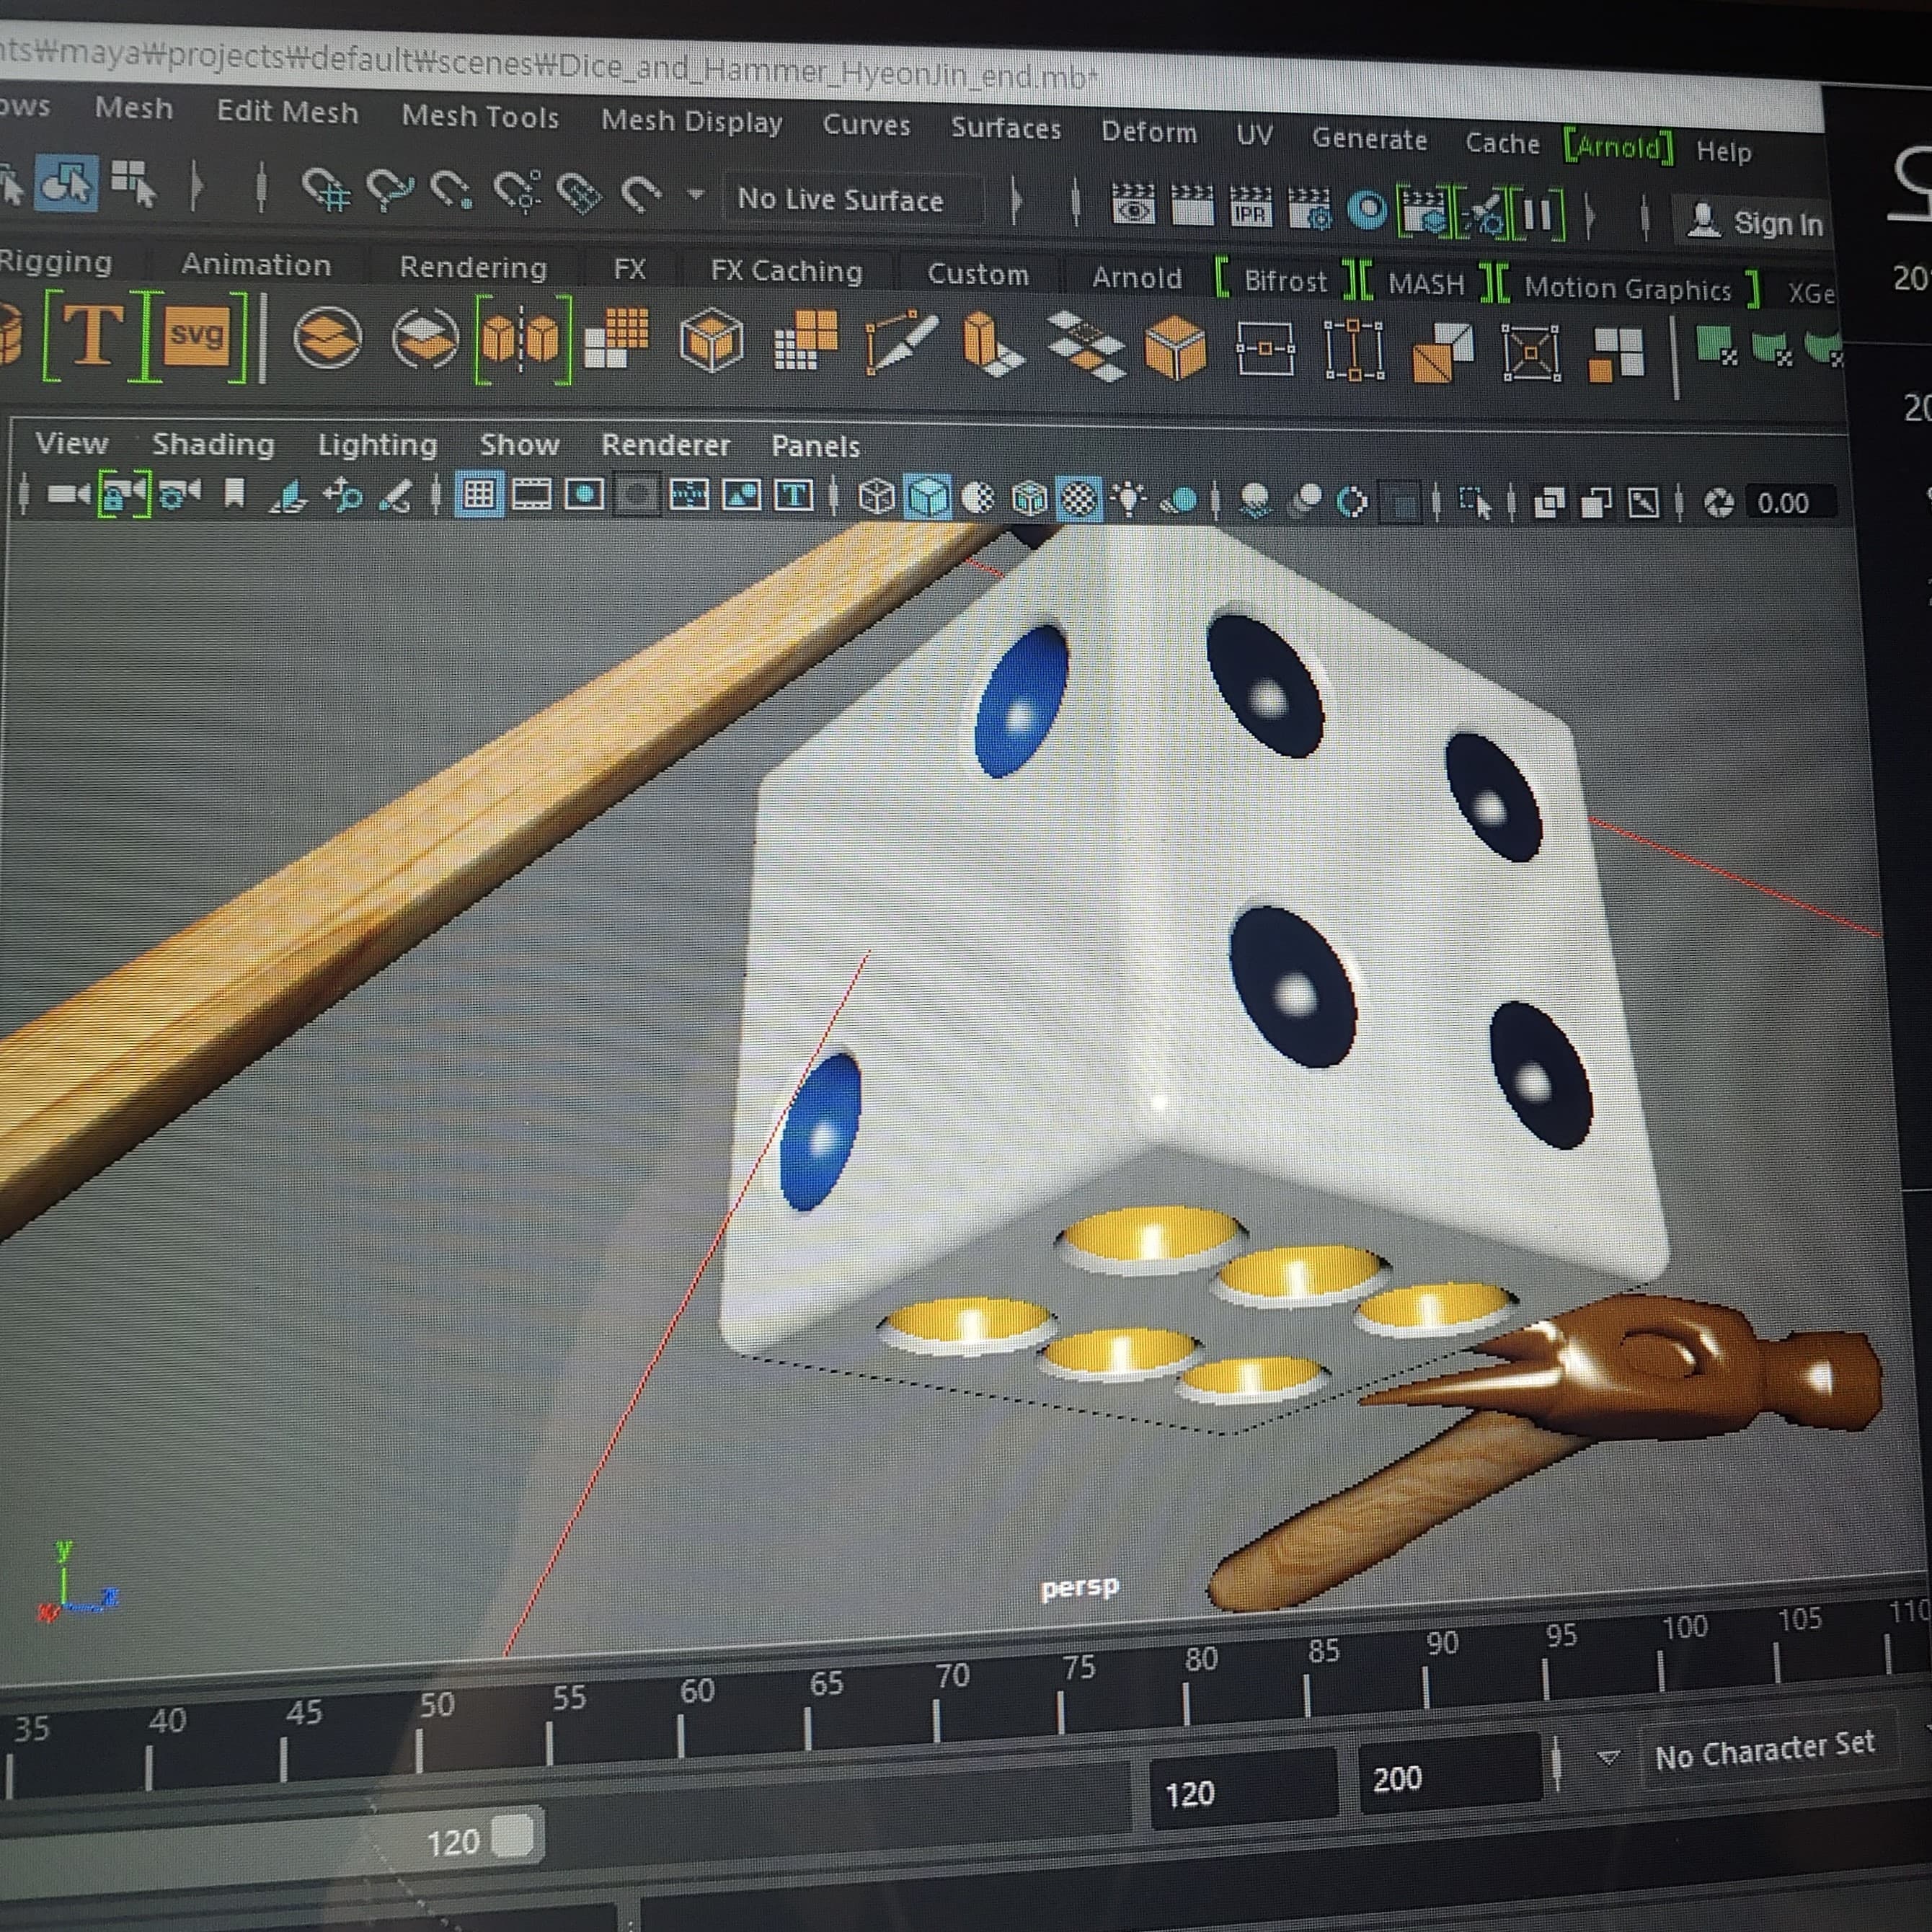The image size is (1932, 1932).
Task: Click the Hypershade blue sphere icon
Action: [x=1367, y=210]
